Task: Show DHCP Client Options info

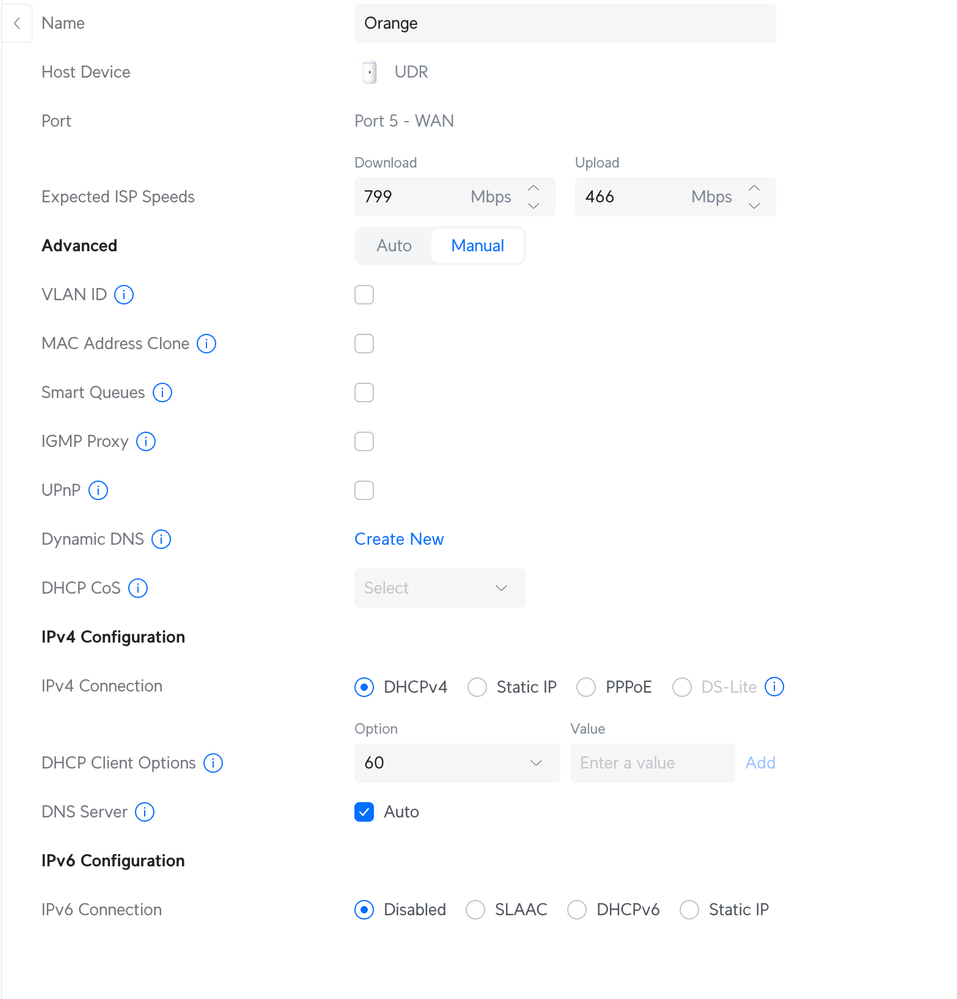Action: 213,763
